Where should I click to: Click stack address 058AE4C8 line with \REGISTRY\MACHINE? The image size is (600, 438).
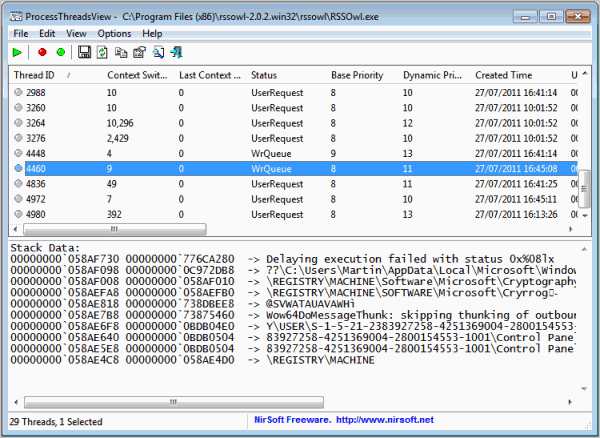(192, 360)
